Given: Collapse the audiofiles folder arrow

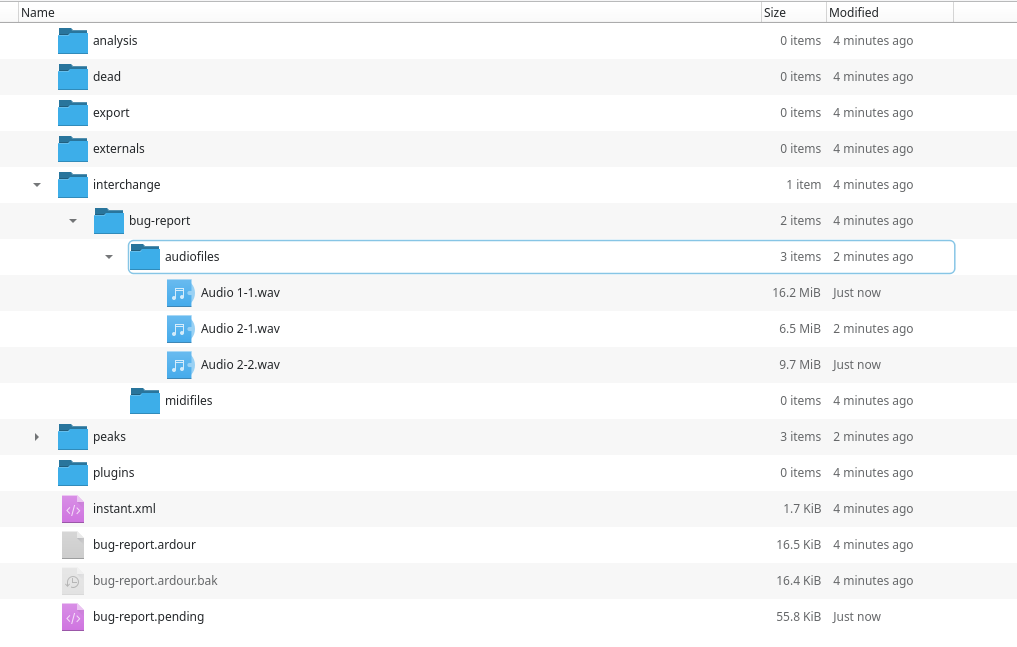Looking at the screenshot, I should coord(109,257).
